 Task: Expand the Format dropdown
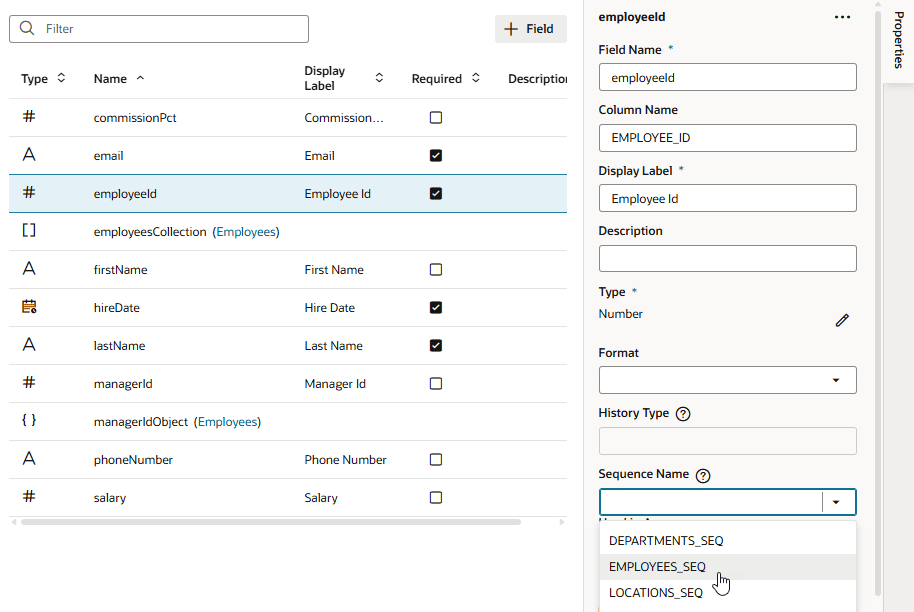835,380
